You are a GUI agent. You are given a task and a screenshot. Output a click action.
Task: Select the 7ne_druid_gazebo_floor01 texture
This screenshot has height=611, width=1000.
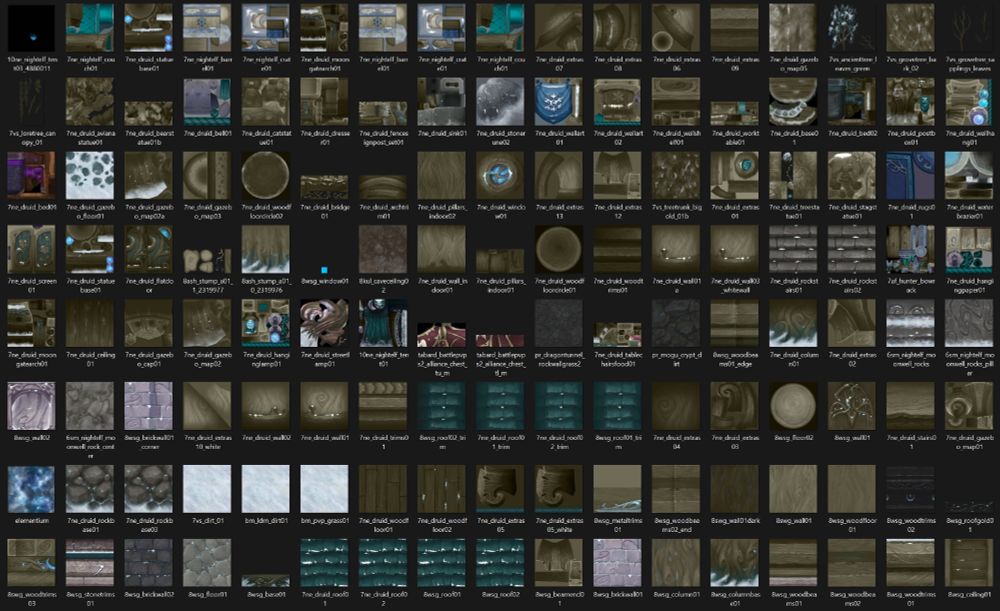(x=90, y=176)
